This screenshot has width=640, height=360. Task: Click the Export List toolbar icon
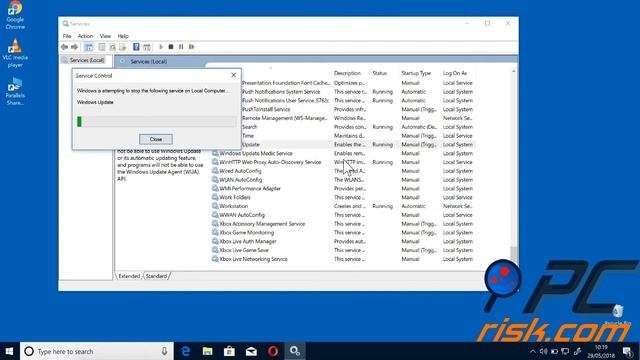pyautogui.click(x=122, y=47)
